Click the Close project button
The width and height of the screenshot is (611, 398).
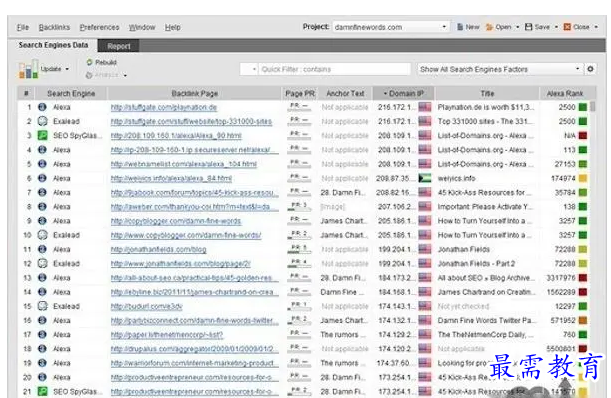pos(577,27)
